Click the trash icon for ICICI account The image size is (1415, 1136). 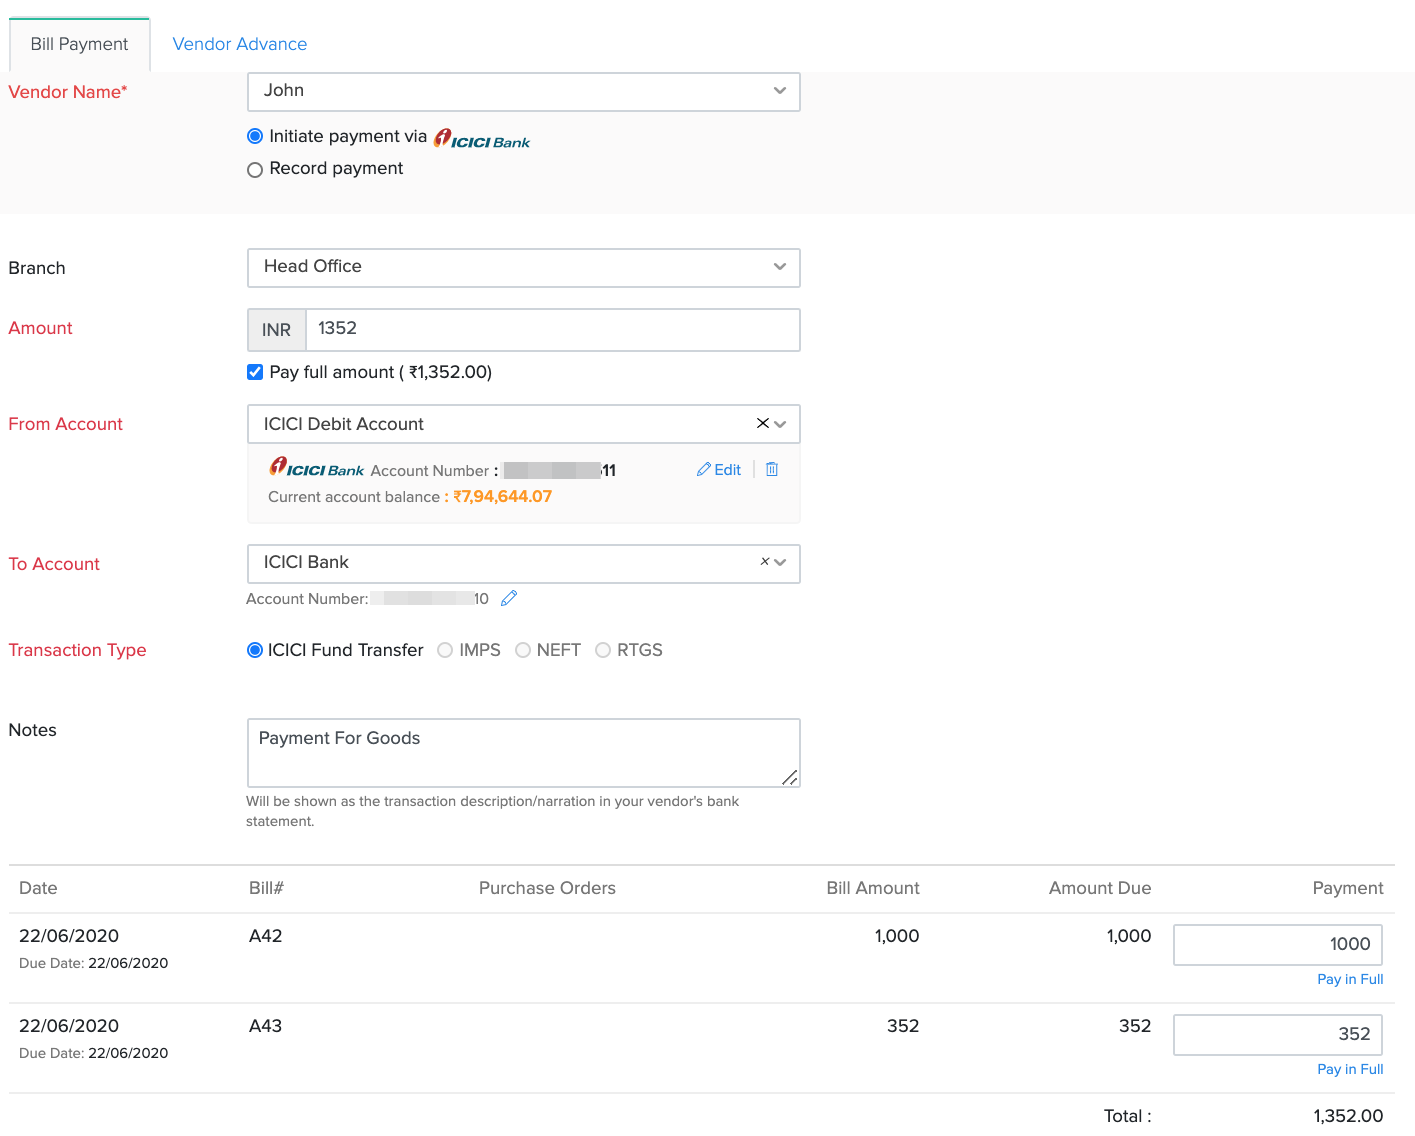772,469
